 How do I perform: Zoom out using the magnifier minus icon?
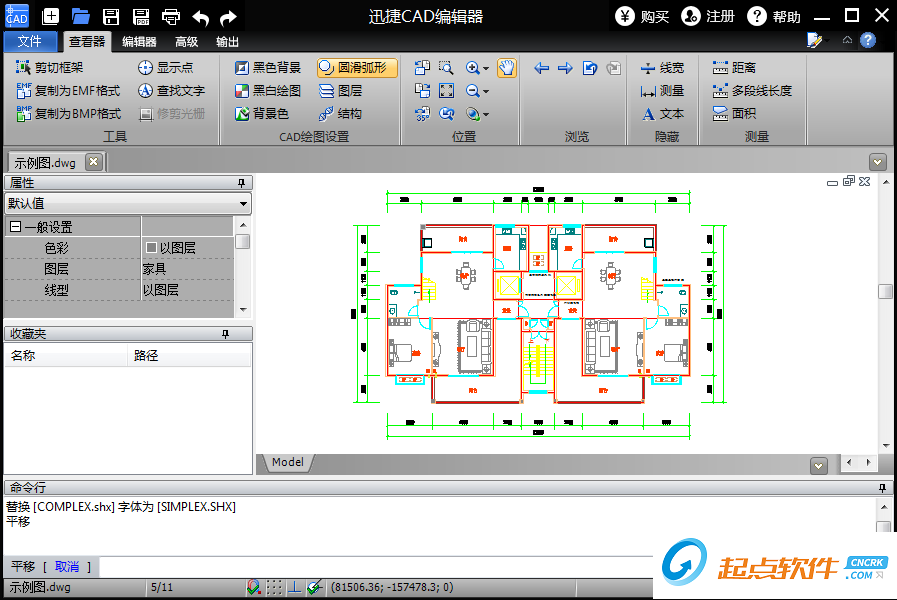(x=472, y=91)
